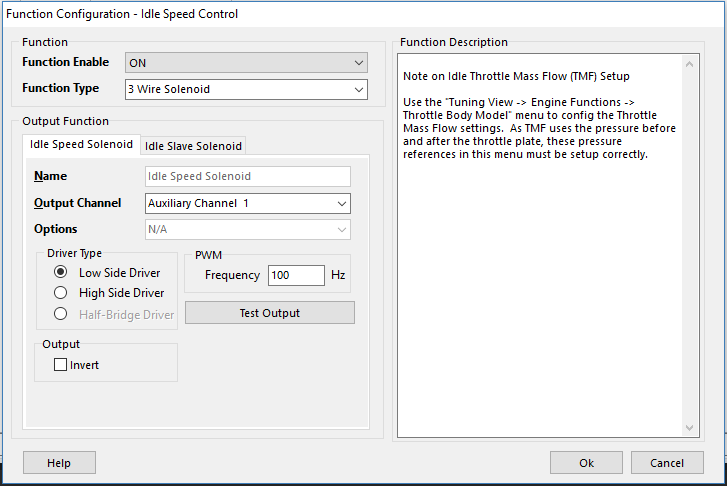This screenshot has width=727, height=486.
Task: Click the 'Function Enable' label
Action: (65, 62)
